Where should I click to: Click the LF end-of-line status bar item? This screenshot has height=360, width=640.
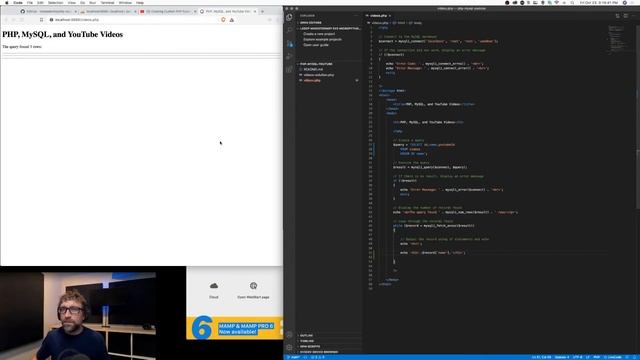588,357
